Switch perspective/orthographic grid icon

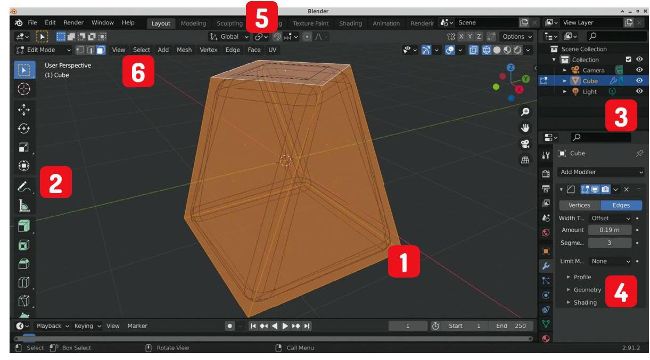[x=525, y=160]
